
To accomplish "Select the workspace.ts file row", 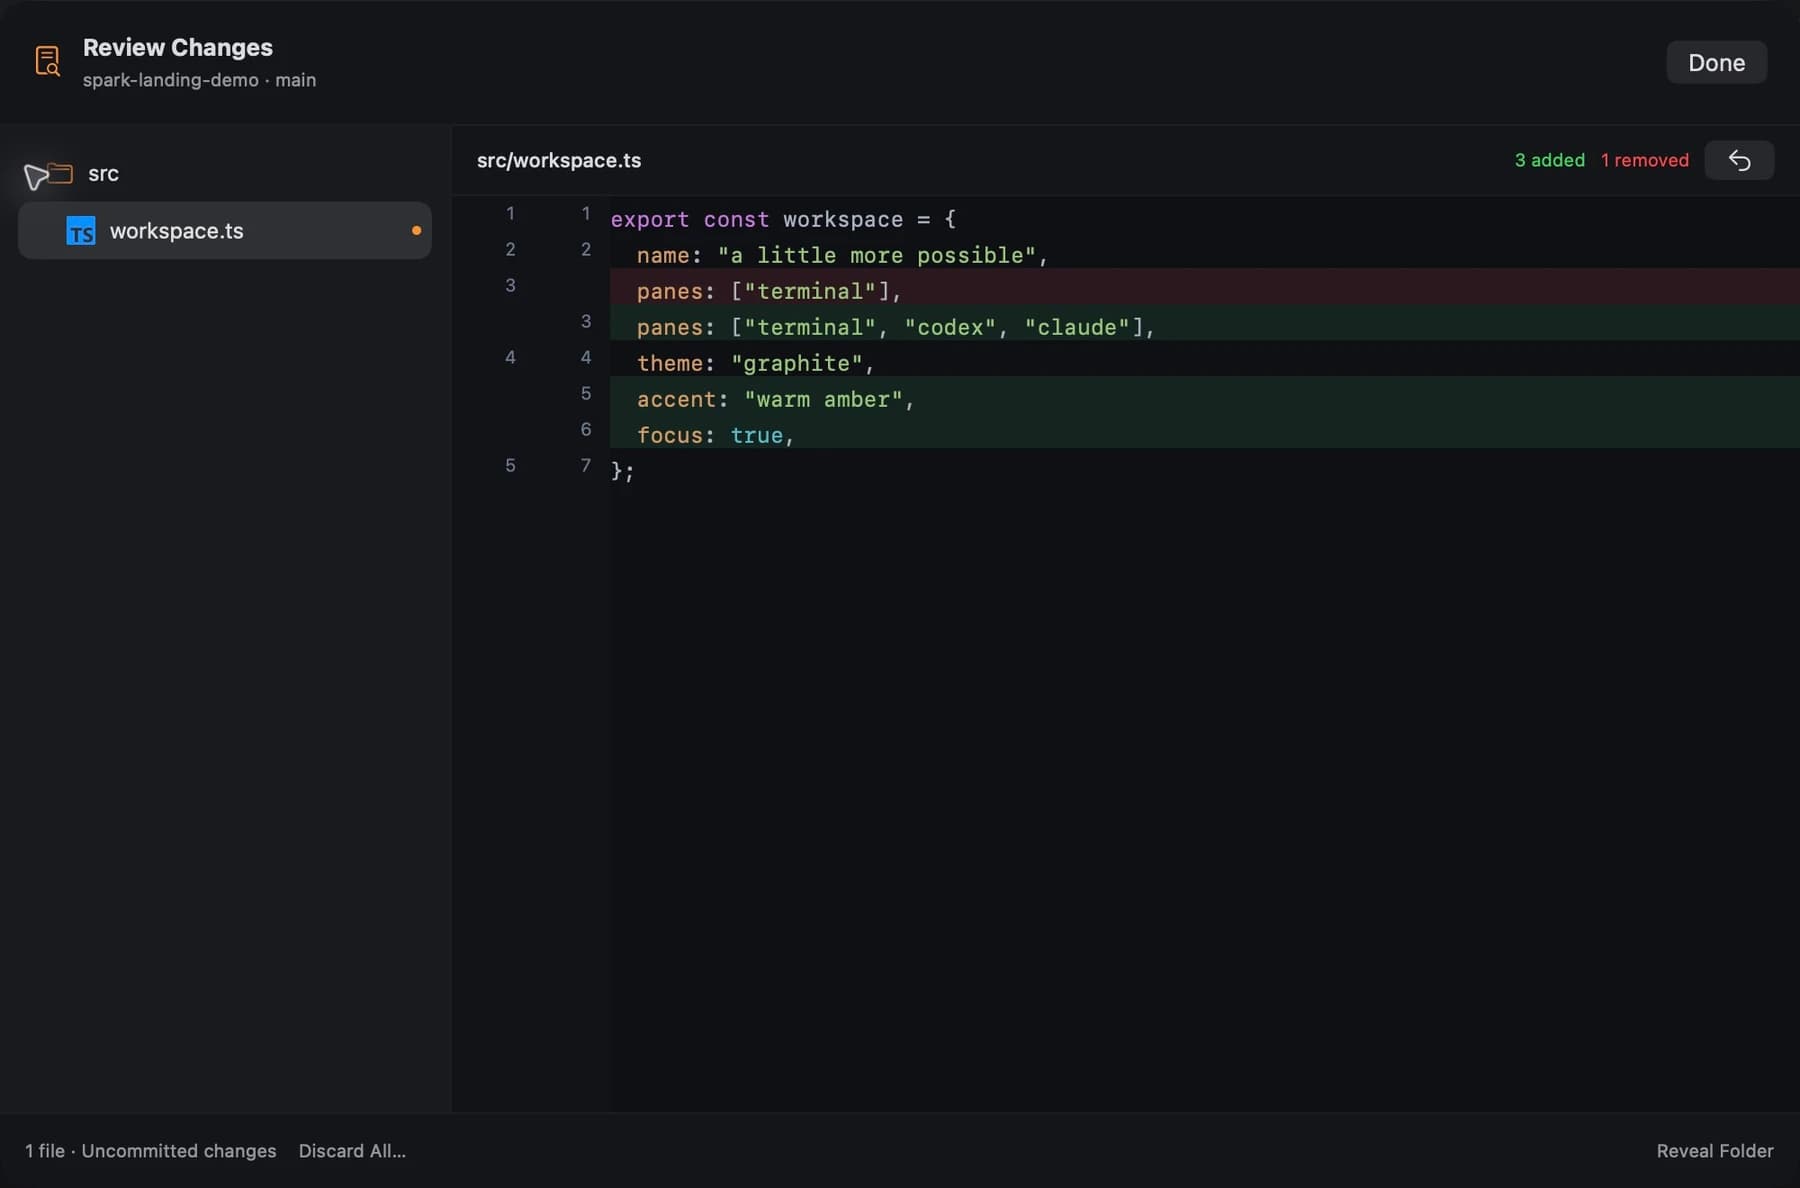I will [225, 231].
